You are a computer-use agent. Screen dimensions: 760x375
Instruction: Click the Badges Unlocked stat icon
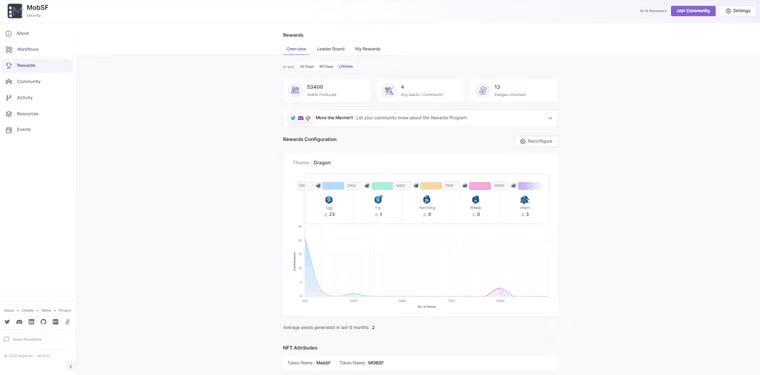(x=482, y=91)
